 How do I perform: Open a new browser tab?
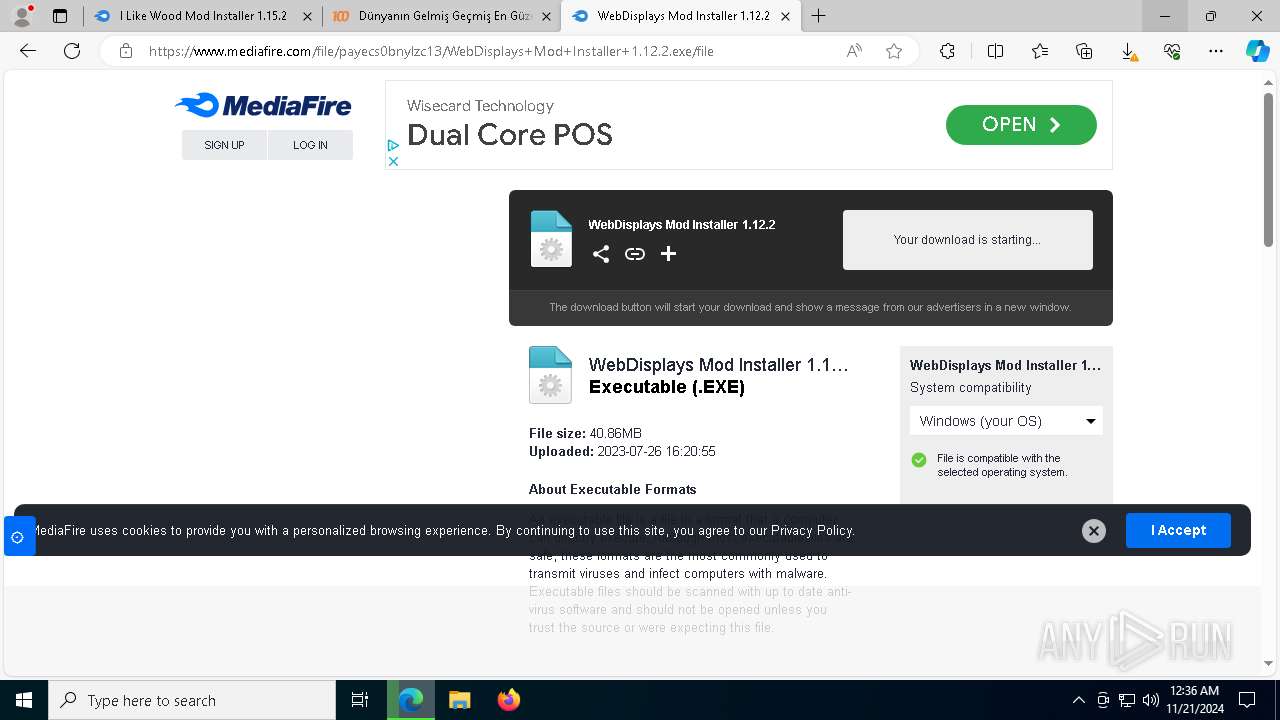(x=818, y=16)
